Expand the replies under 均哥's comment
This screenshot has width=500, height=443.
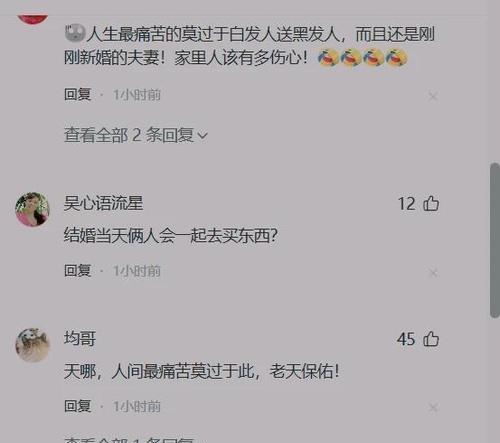pyautogui.click(x=129, y=439)
